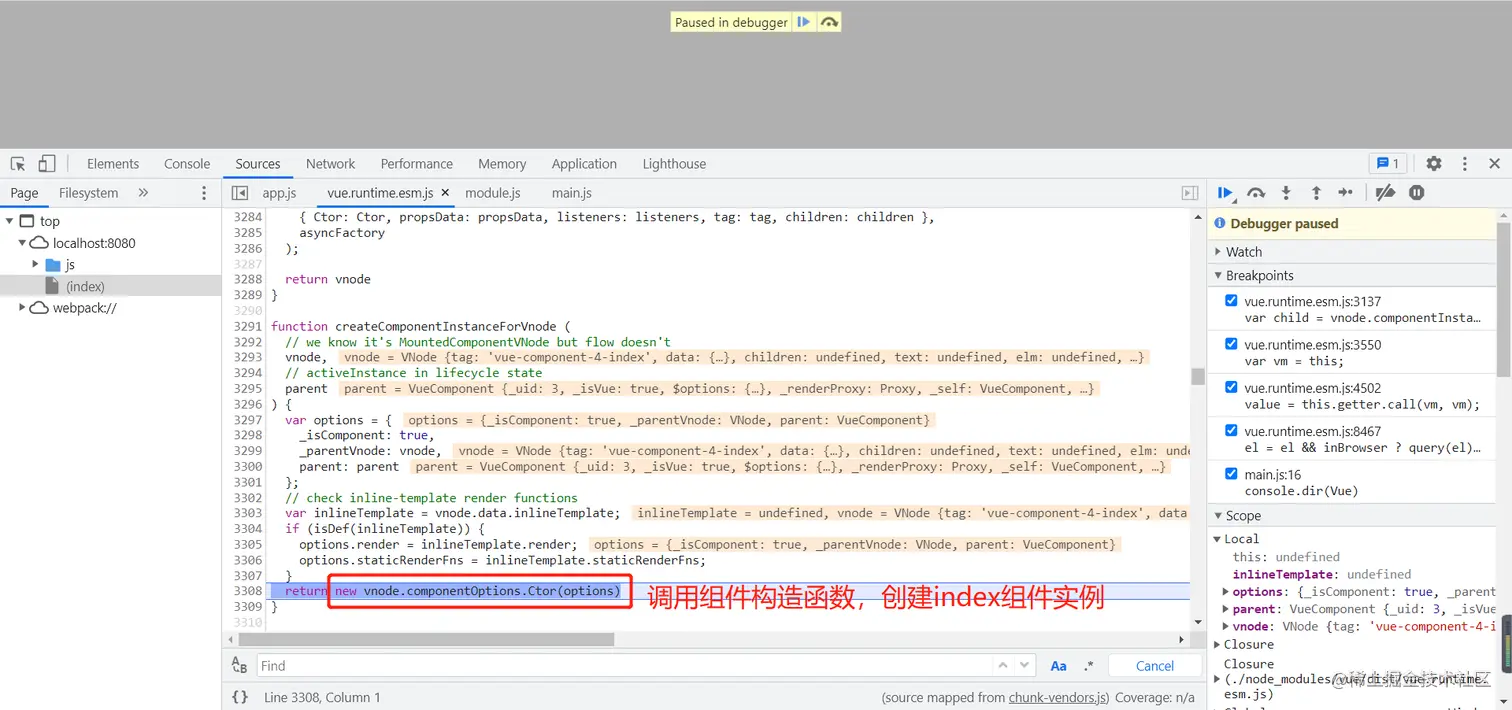Switch to the Console panel

[187, 164]
